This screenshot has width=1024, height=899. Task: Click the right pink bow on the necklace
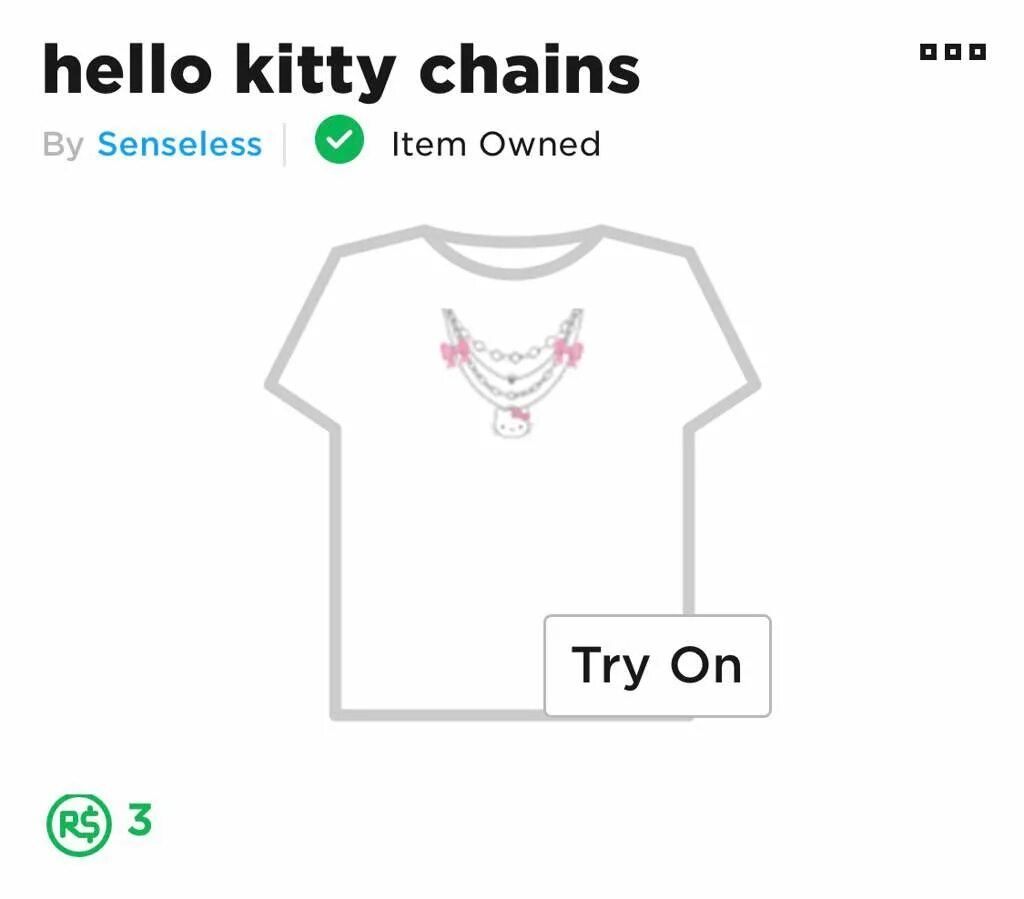pyautogui.click(x=568, y=353)
